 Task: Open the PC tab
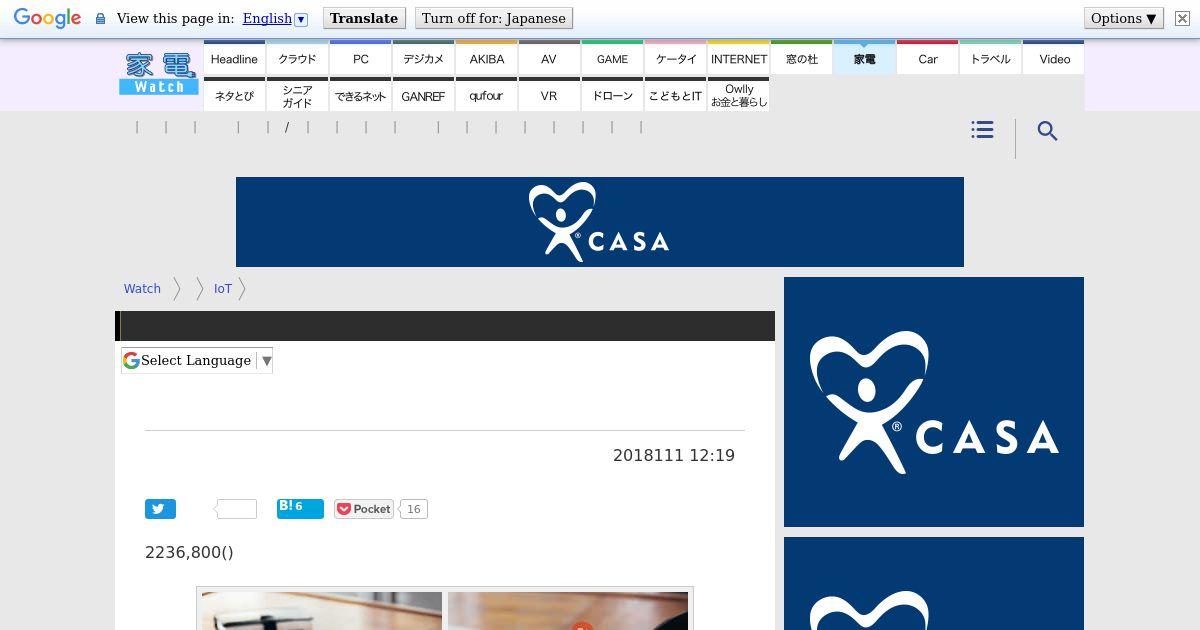[360, 58]
